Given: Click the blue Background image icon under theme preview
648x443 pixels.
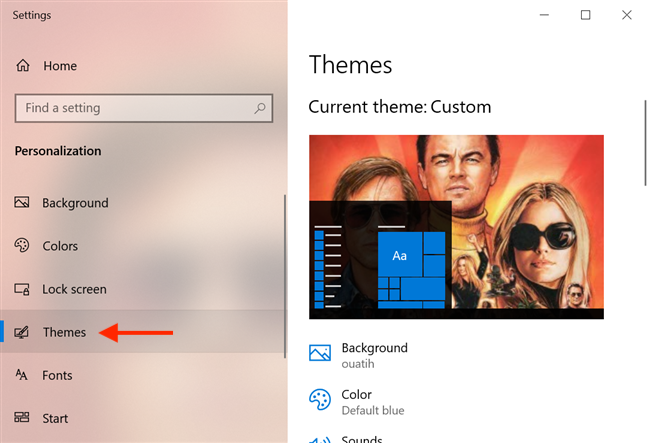Looking at the screenshot, I should coord(320,353).
